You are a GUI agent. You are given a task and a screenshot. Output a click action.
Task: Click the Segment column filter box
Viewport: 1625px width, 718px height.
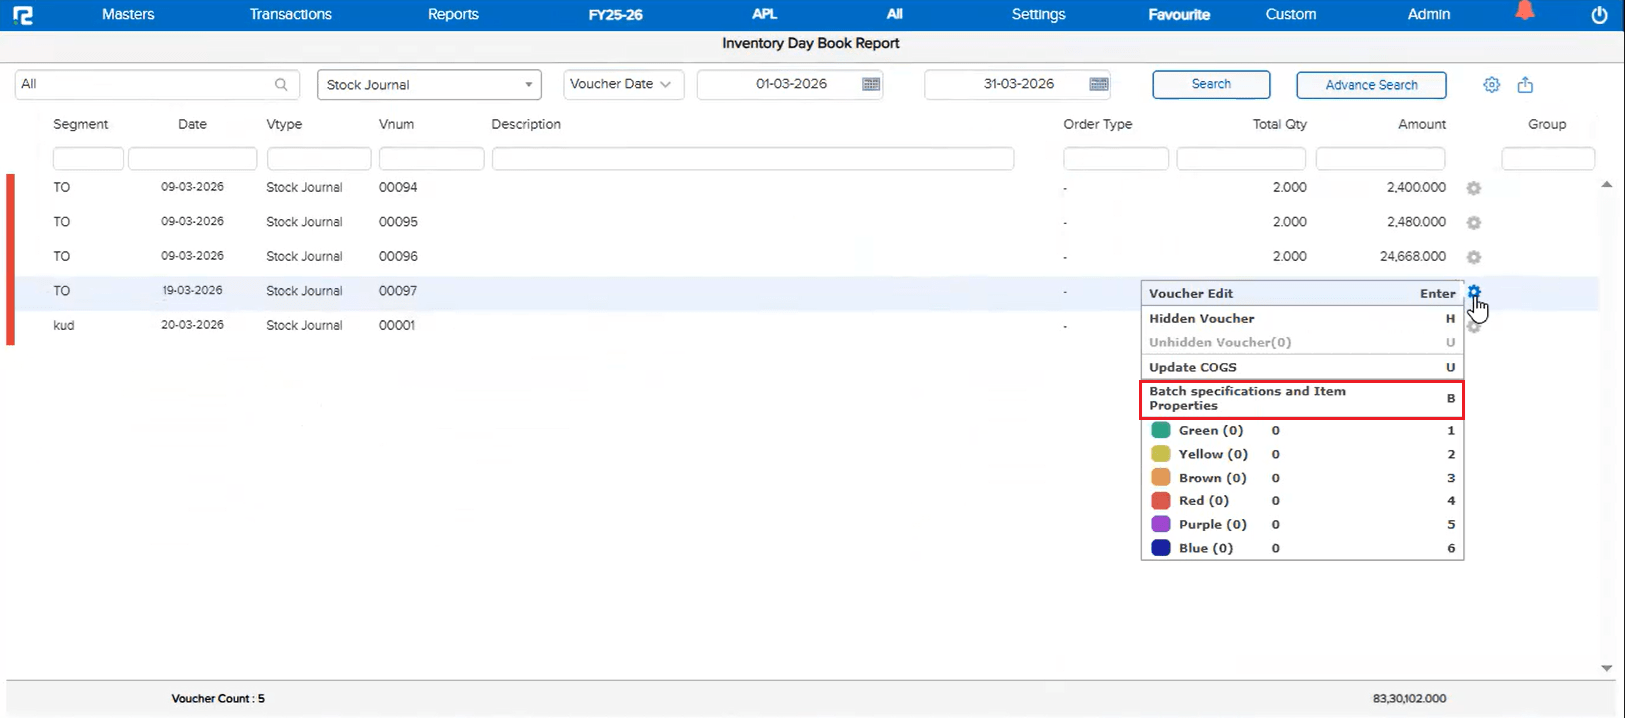pyautogui.click(x=88, y=159)
